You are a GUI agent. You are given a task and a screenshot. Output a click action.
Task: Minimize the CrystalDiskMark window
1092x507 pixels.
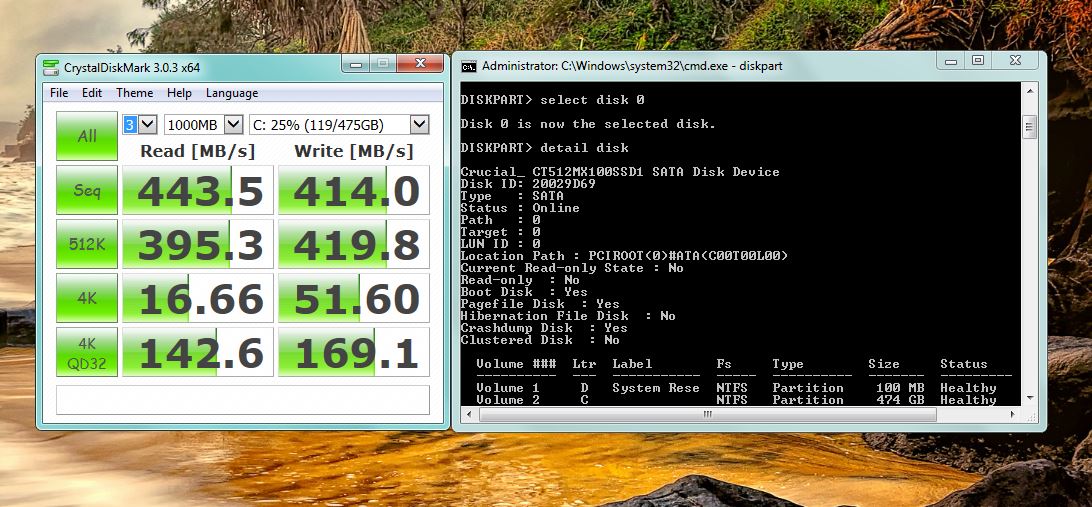coord(355,63)
